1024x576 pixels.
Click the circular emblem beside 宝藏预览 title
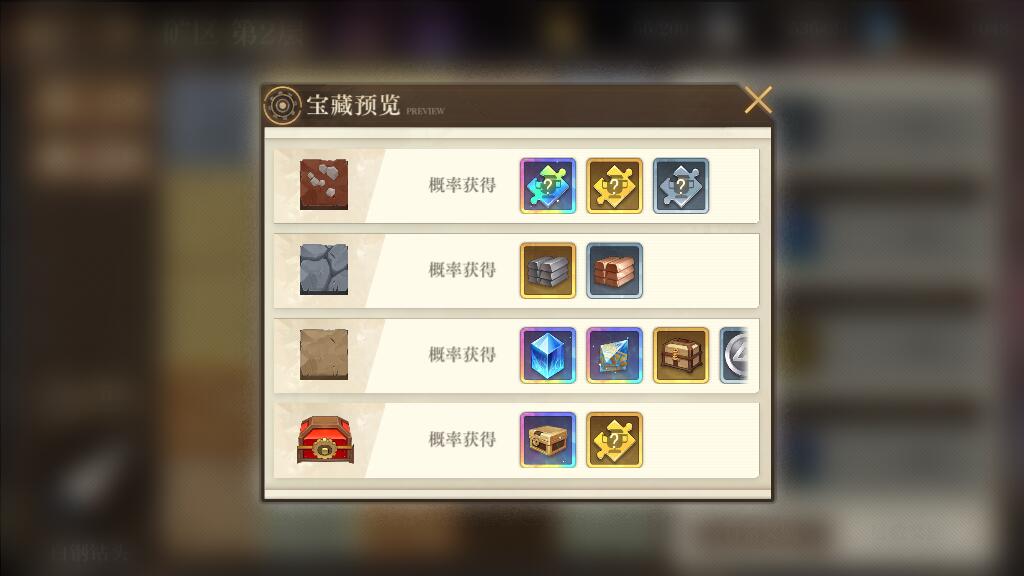pos(282,105)
